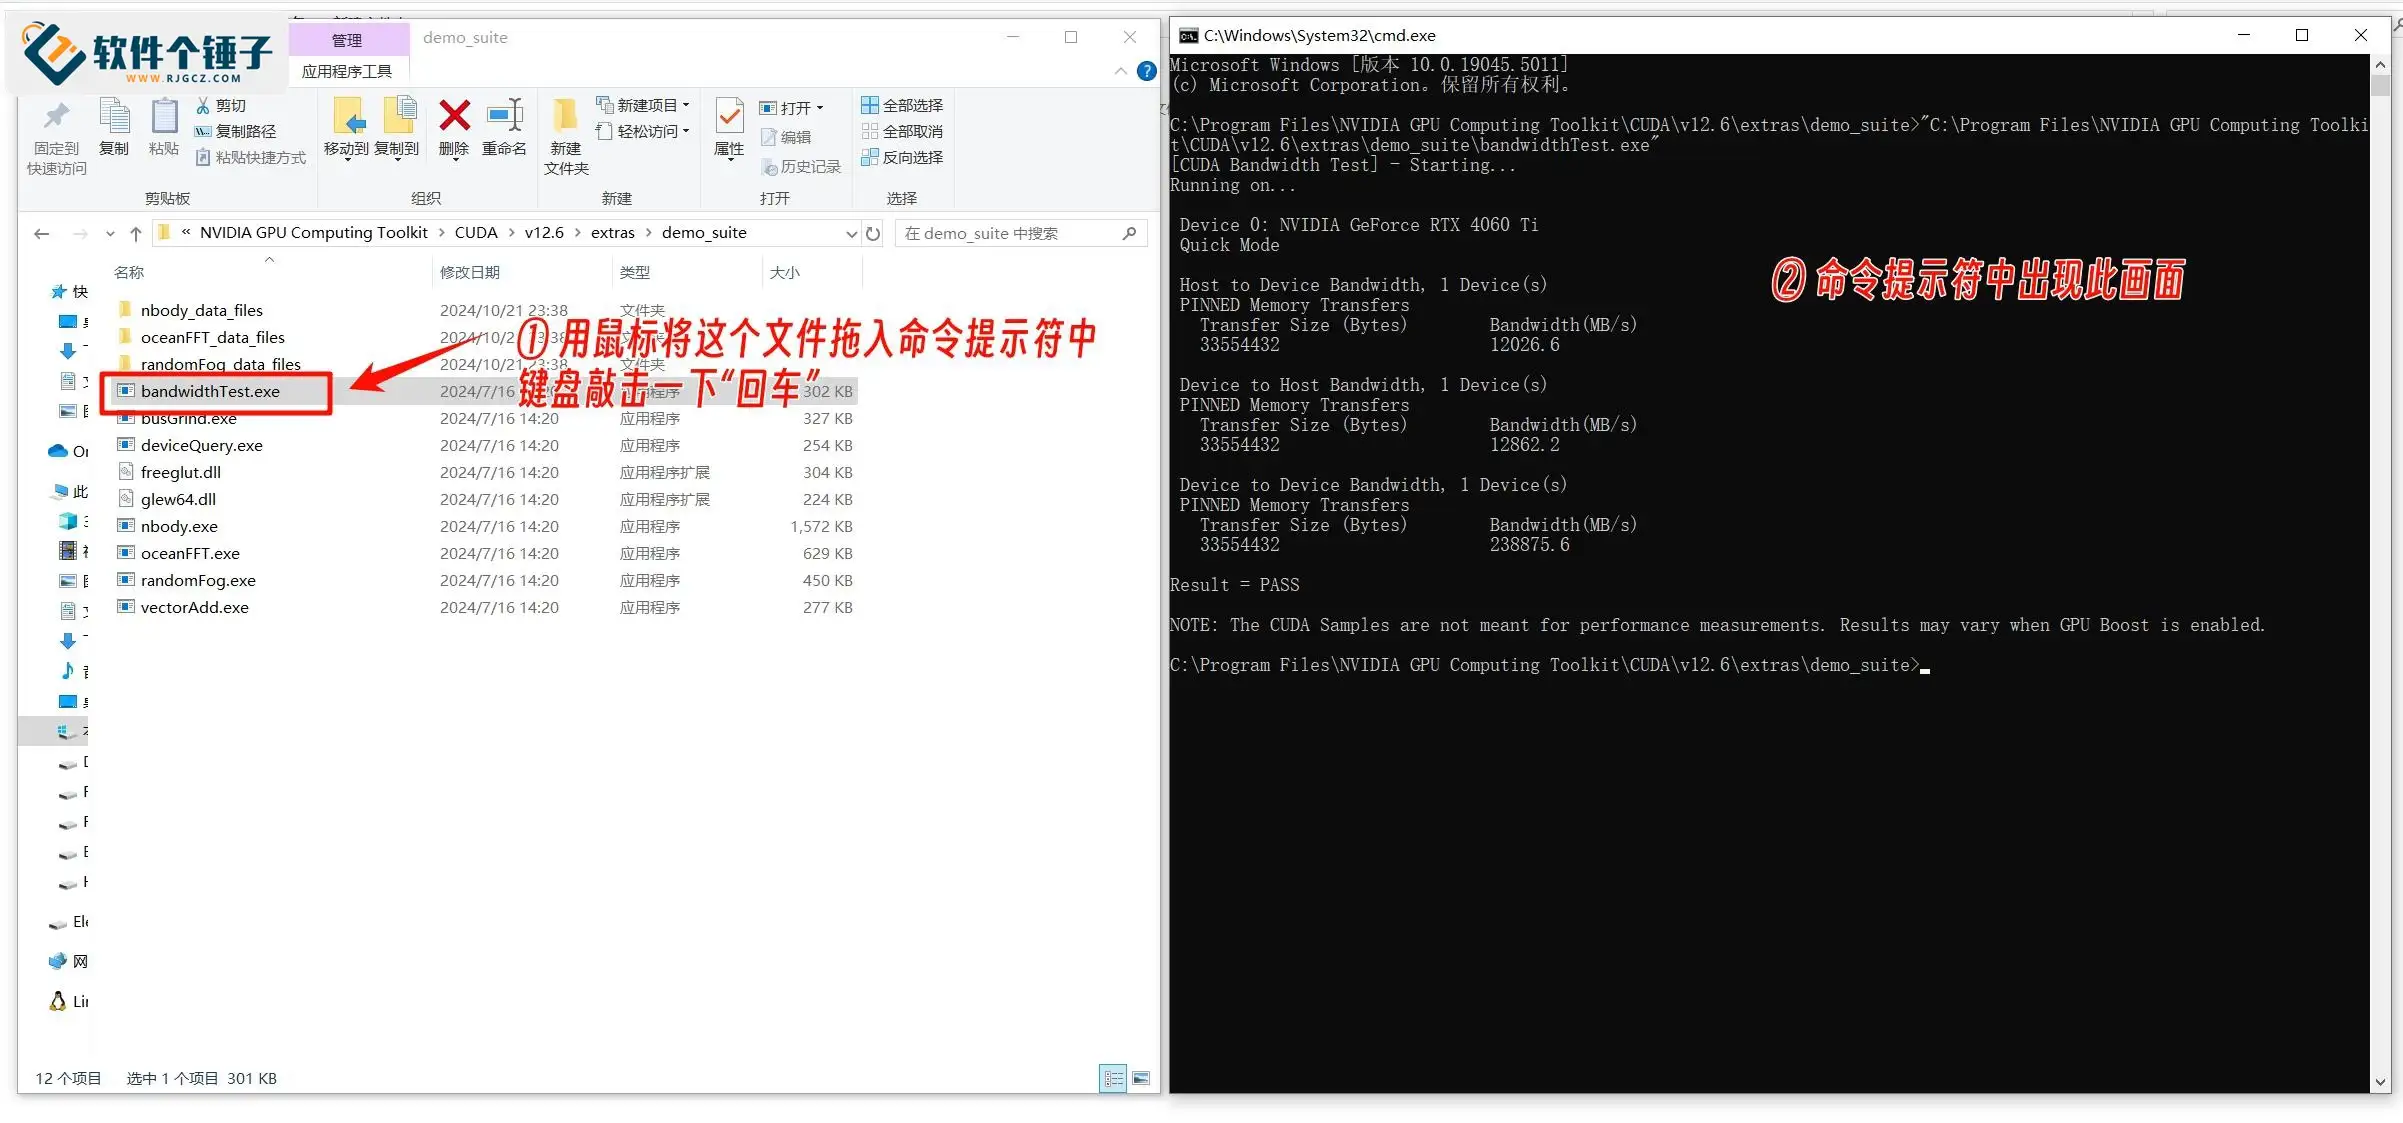Click the Cut (剪切) scissors icon
This screenshot has height=1123, width=2403.
point(203,105)
